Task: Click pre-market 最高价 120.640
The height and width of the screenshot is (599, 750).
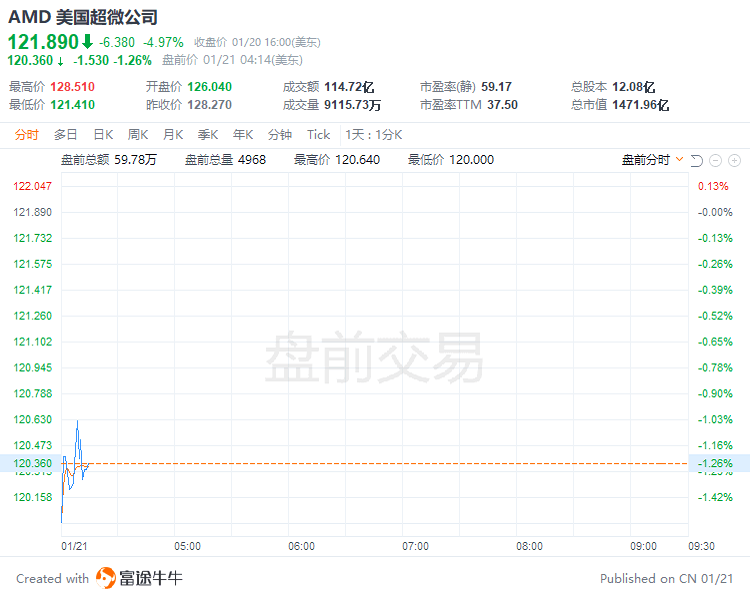Action: pos(337,160)
